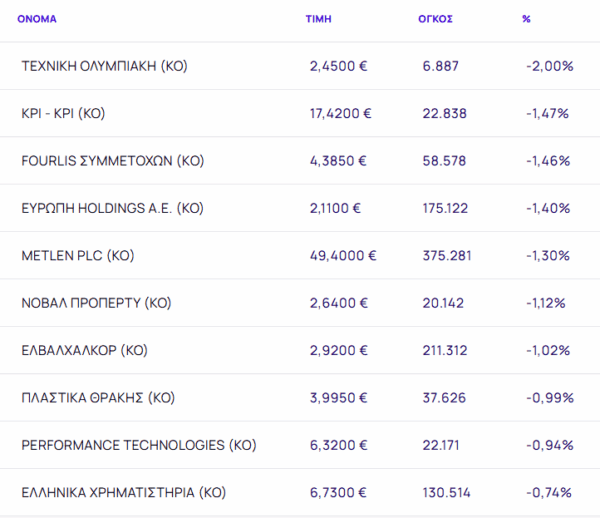Select FOURLIS ΣΥΜΜΕΤΟΧΩΝ (ΚΟ) name

pyautogui.click(x=113, y=161)
